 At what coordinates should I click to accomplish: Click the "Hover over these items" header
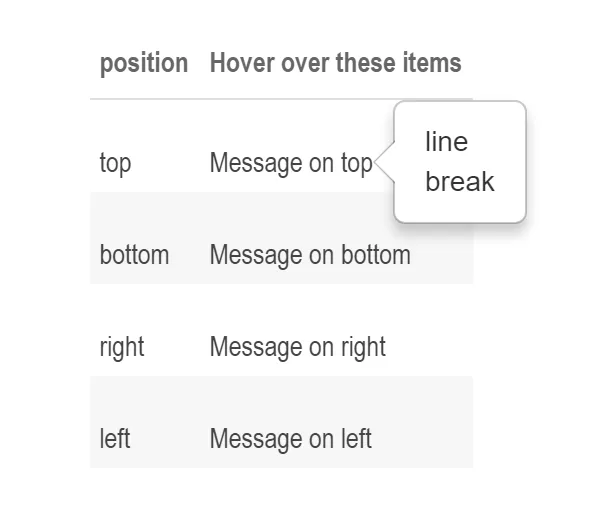tap(335, 64)
